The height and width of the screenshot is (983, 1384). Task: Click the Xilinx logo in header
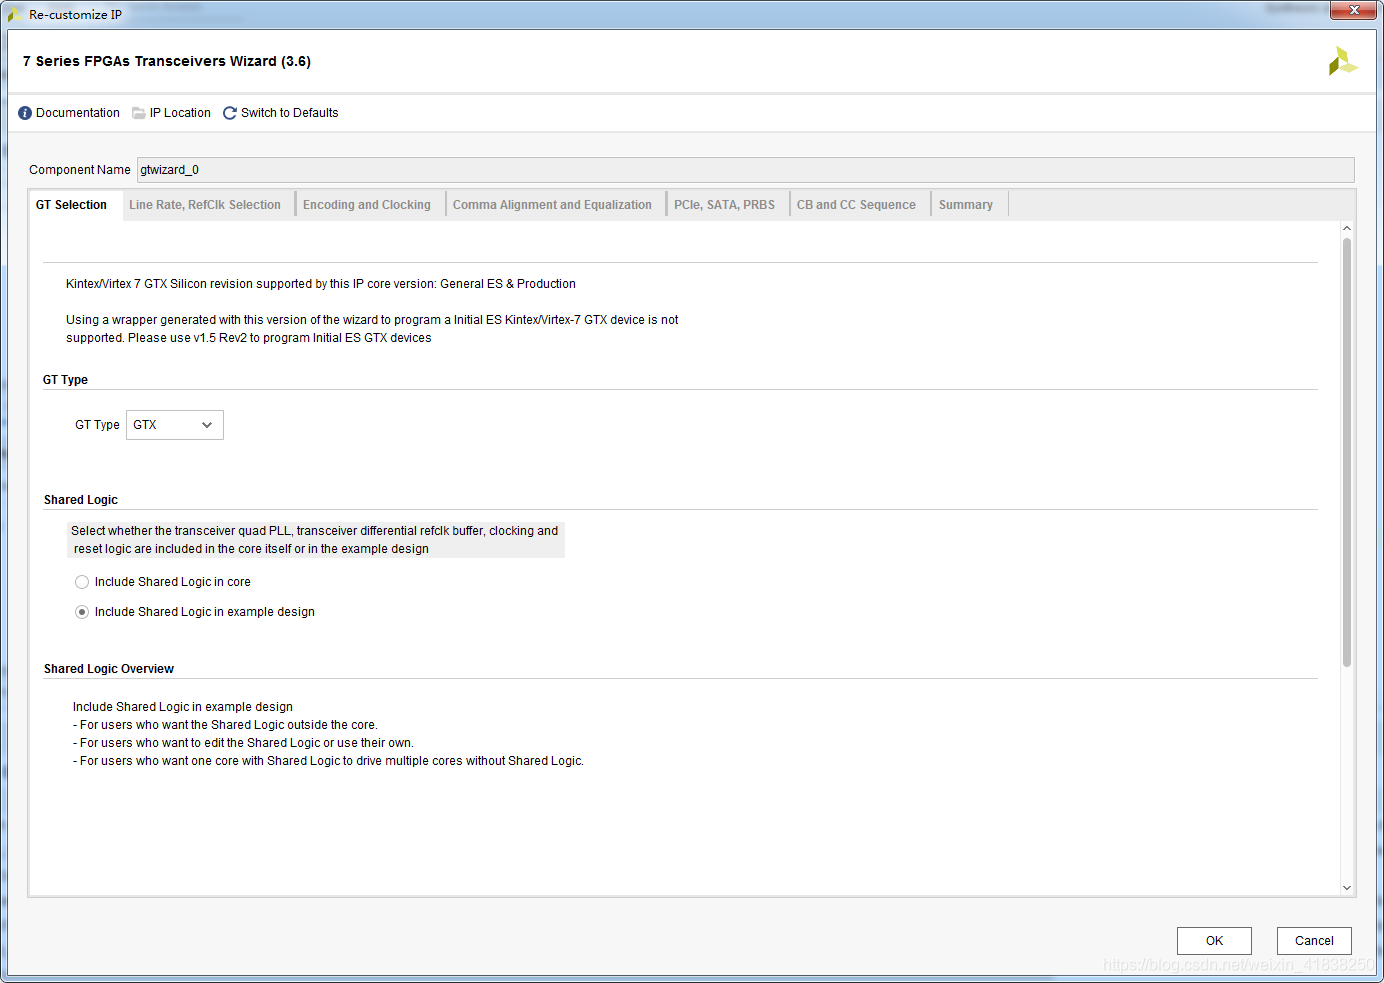click(x=1343, y=61)
